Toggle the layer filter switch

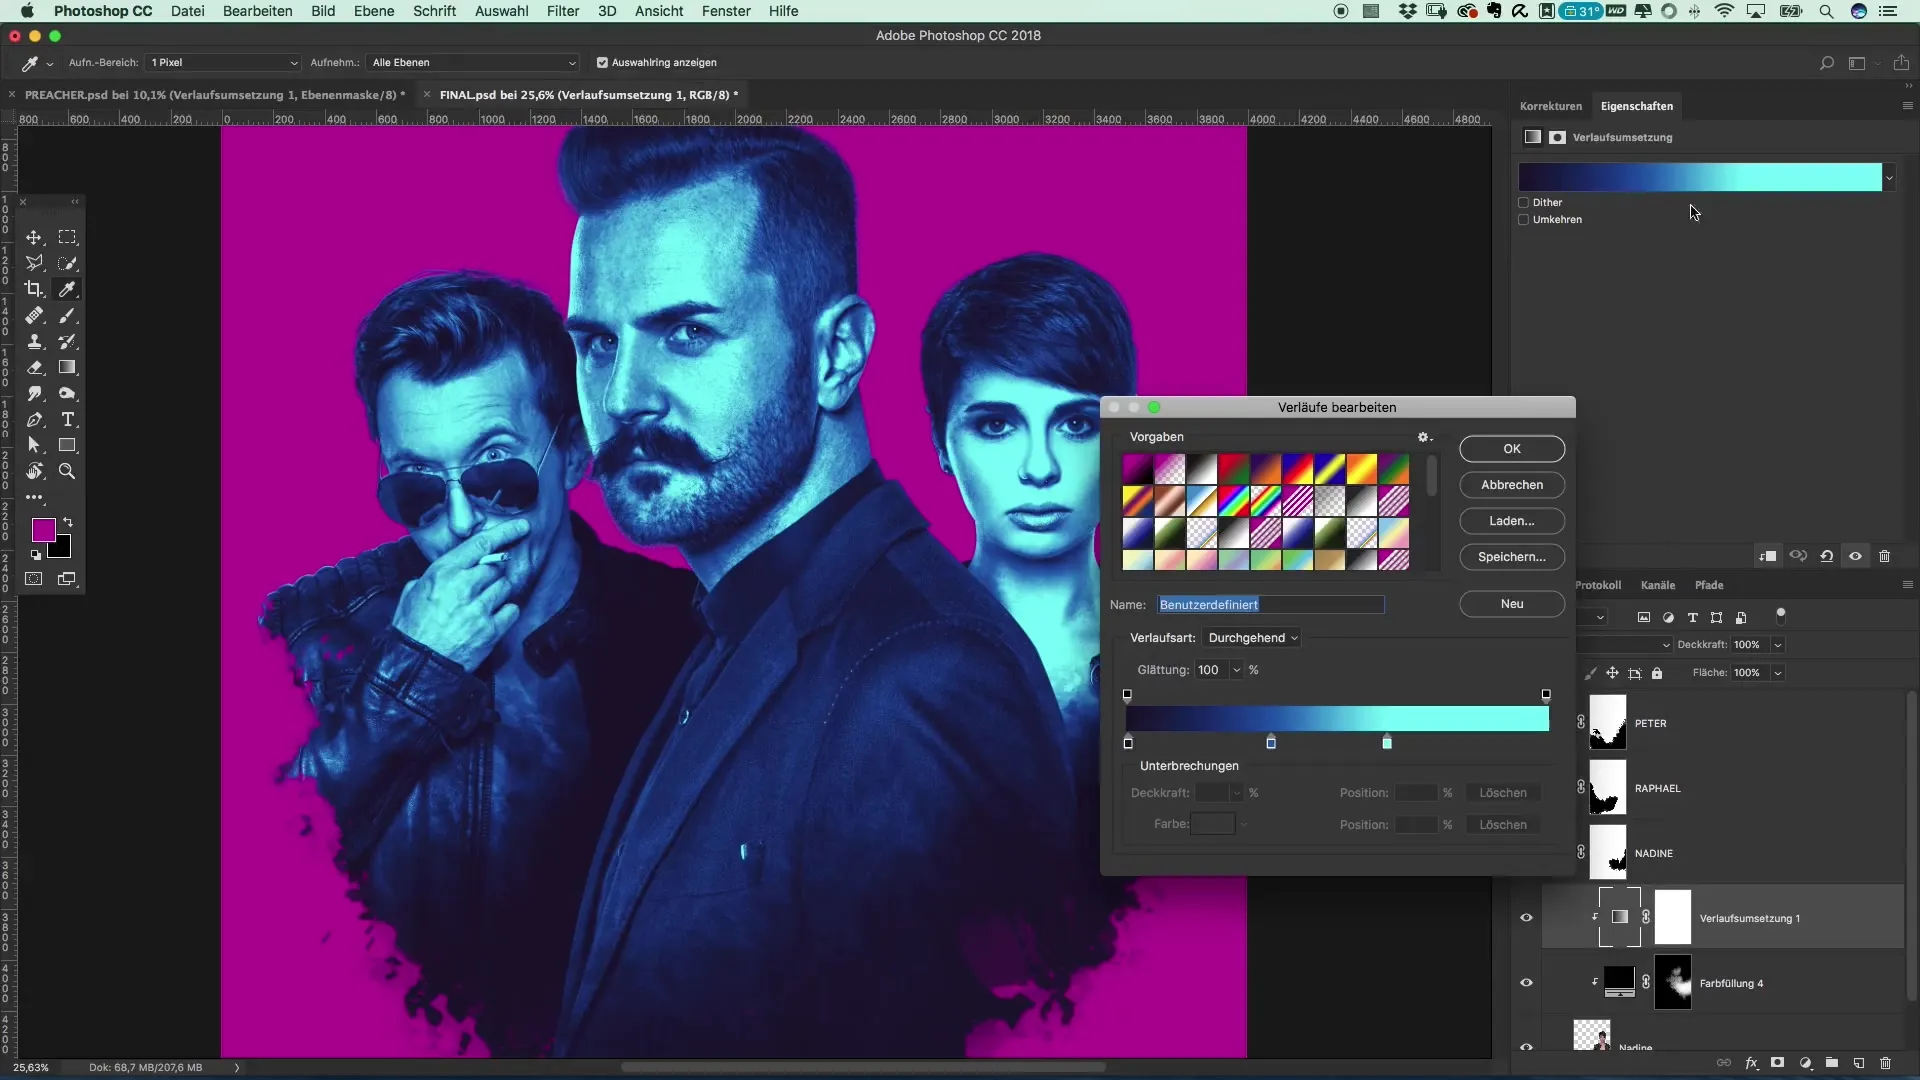coord(1780,615)
